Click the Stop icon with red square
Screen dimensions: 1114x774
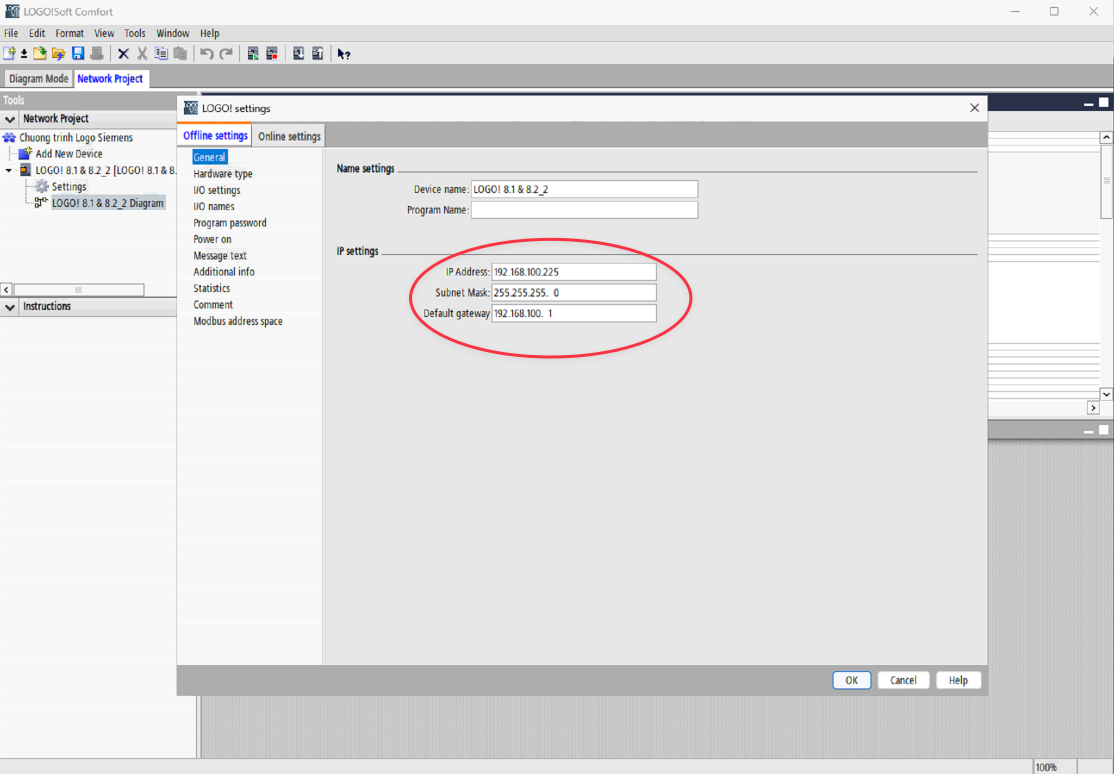point(272,53)
